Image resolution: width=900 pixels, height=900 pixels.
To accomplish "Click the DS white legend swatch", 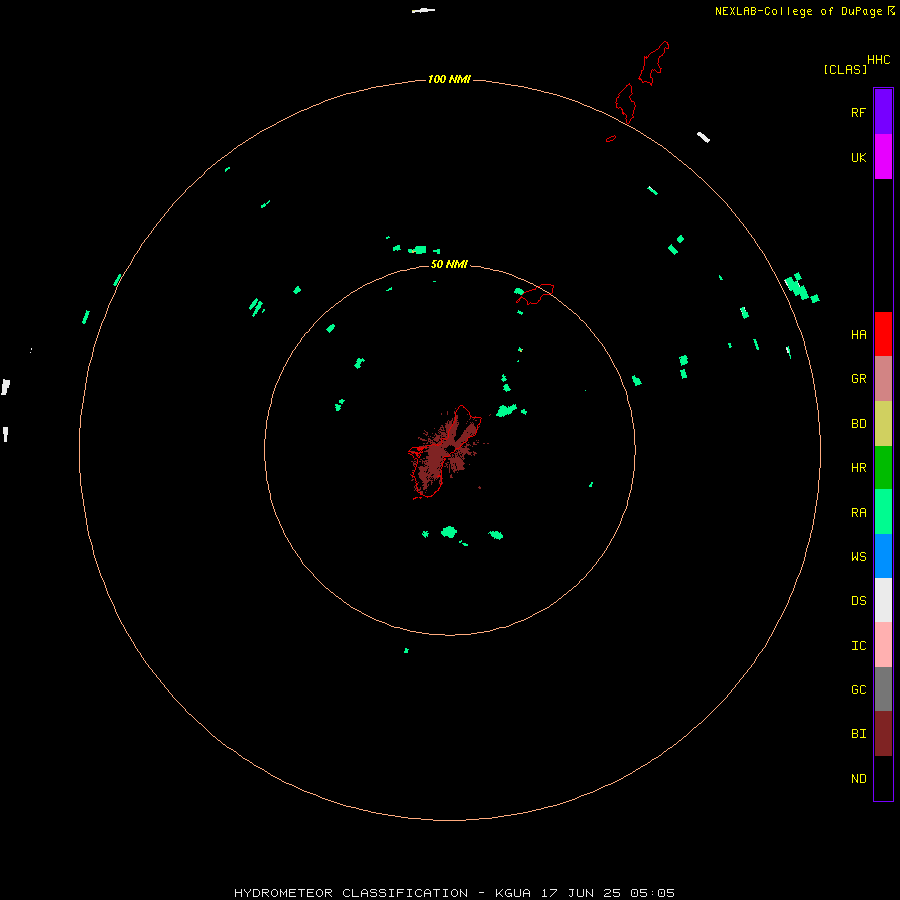I will tap(883, 600).
